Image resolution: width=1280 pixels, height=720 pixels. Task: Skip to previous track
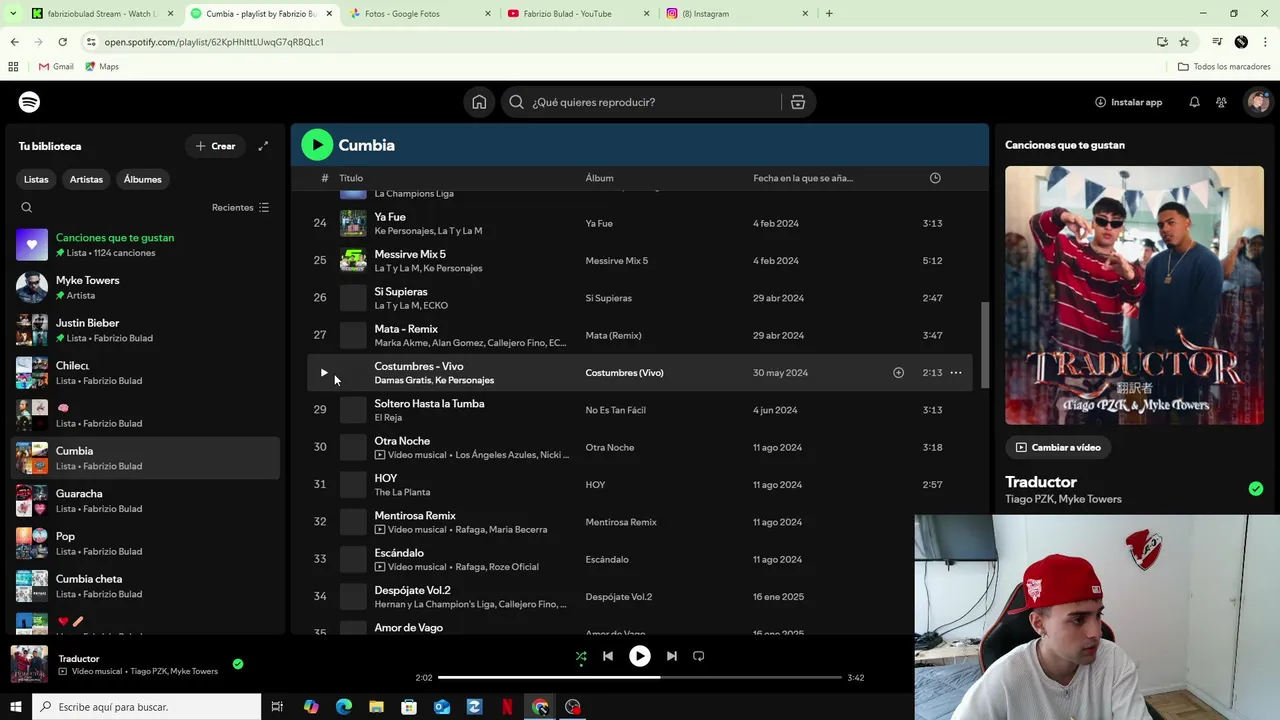tap(608, 656)
